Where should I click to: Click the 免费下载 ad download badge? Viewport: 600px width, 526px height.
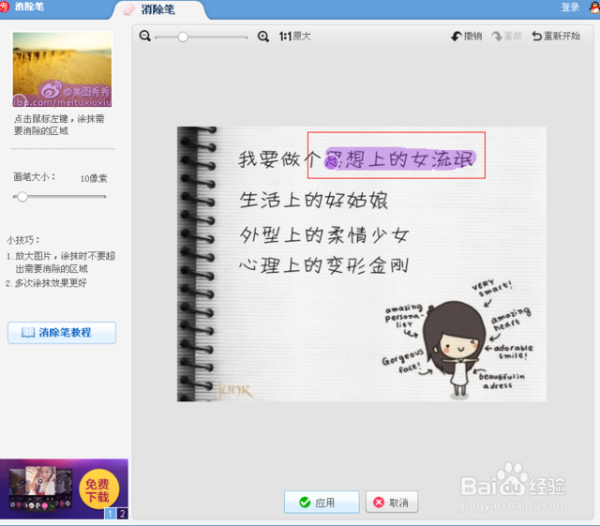[99, 489]
